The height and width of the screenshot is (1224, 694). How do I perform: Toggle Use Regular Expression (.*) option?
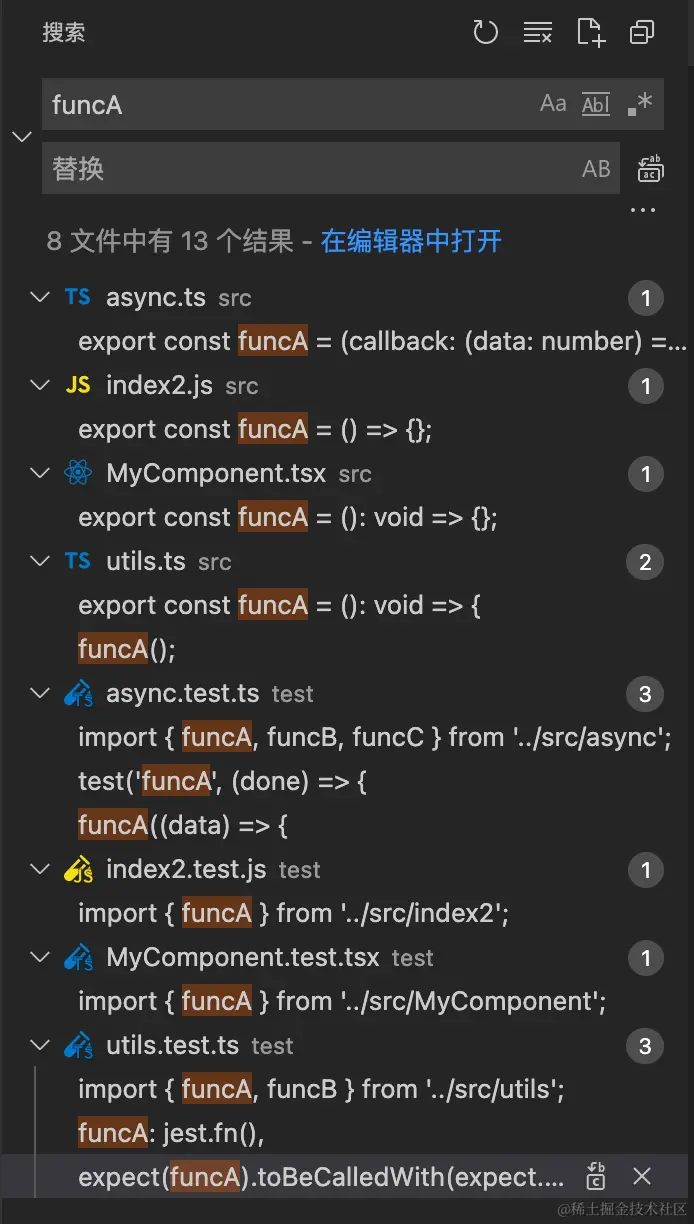coord(639,104)
